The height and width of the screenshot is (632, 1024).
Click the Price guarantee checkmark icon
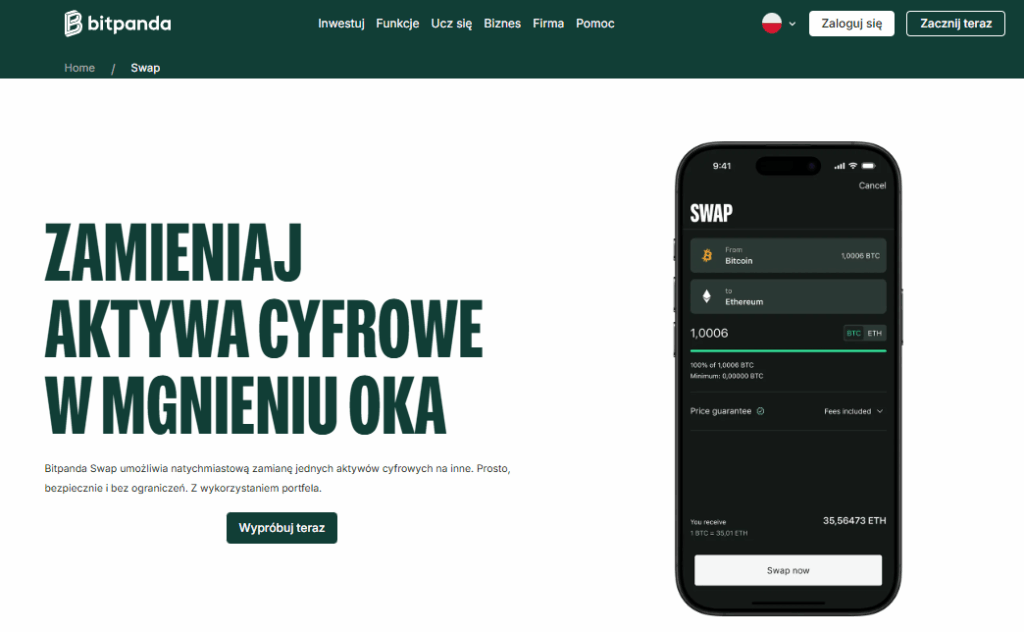tap(760, 411)
